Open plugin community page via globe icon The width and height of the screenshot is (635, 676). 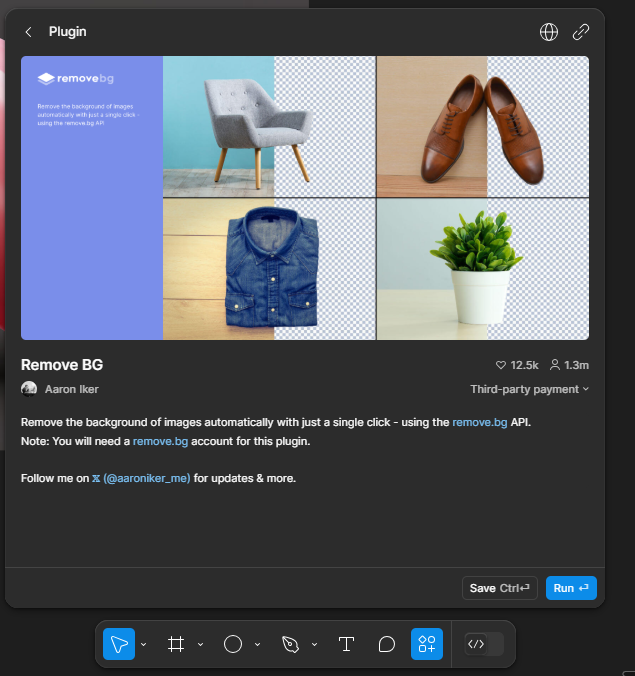549,32
